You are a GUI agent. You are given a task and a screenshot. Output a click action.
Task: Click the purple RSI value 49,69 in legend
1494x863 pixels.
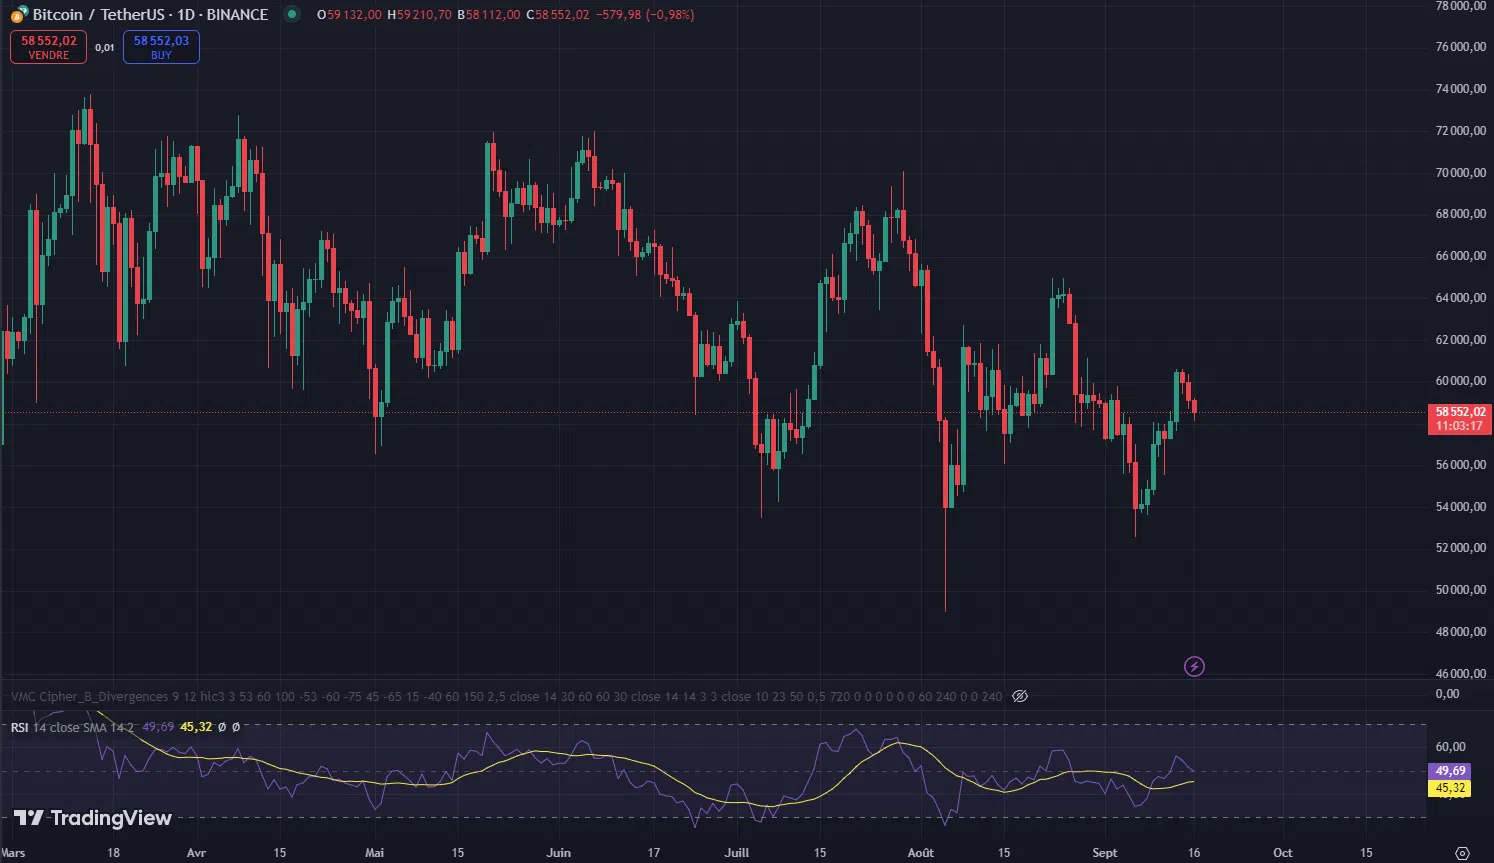(158, 727)
